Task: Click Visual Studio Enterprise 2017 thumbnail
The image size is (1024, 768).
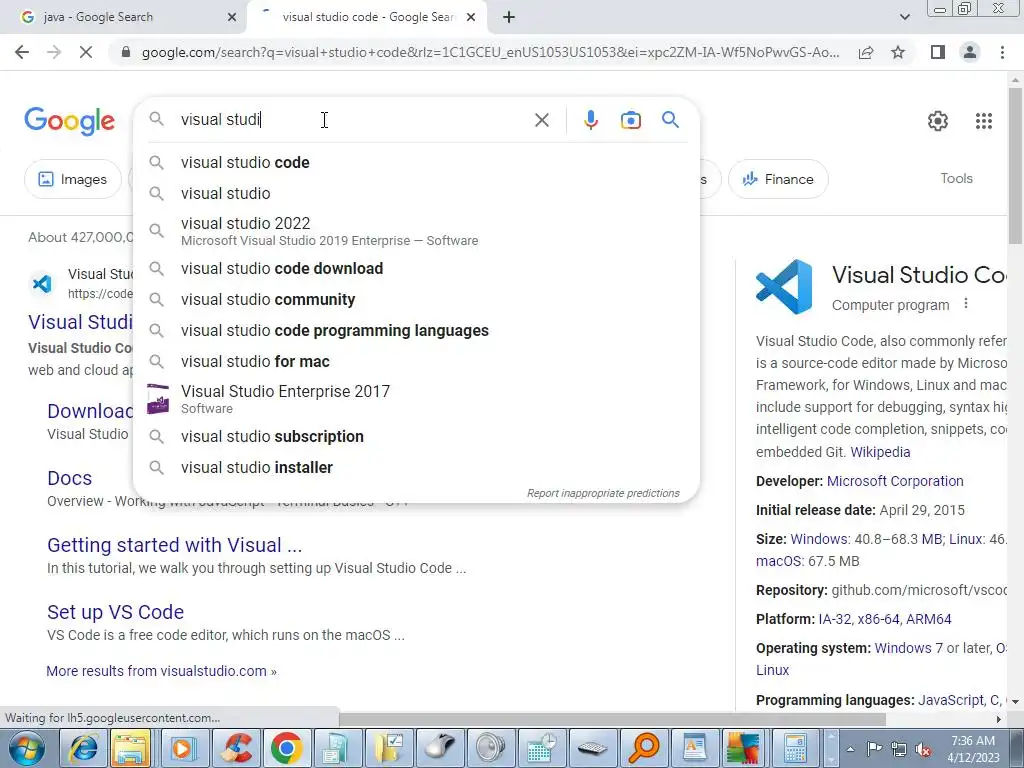Action: (x=158, y=399)
